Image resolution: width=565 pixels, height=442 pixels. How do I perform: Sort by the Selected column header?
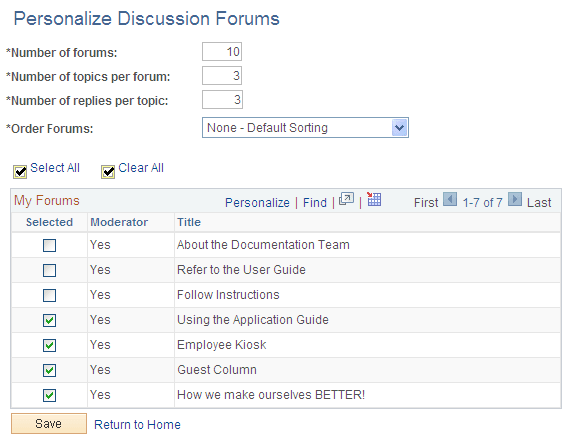pos(49,222)
